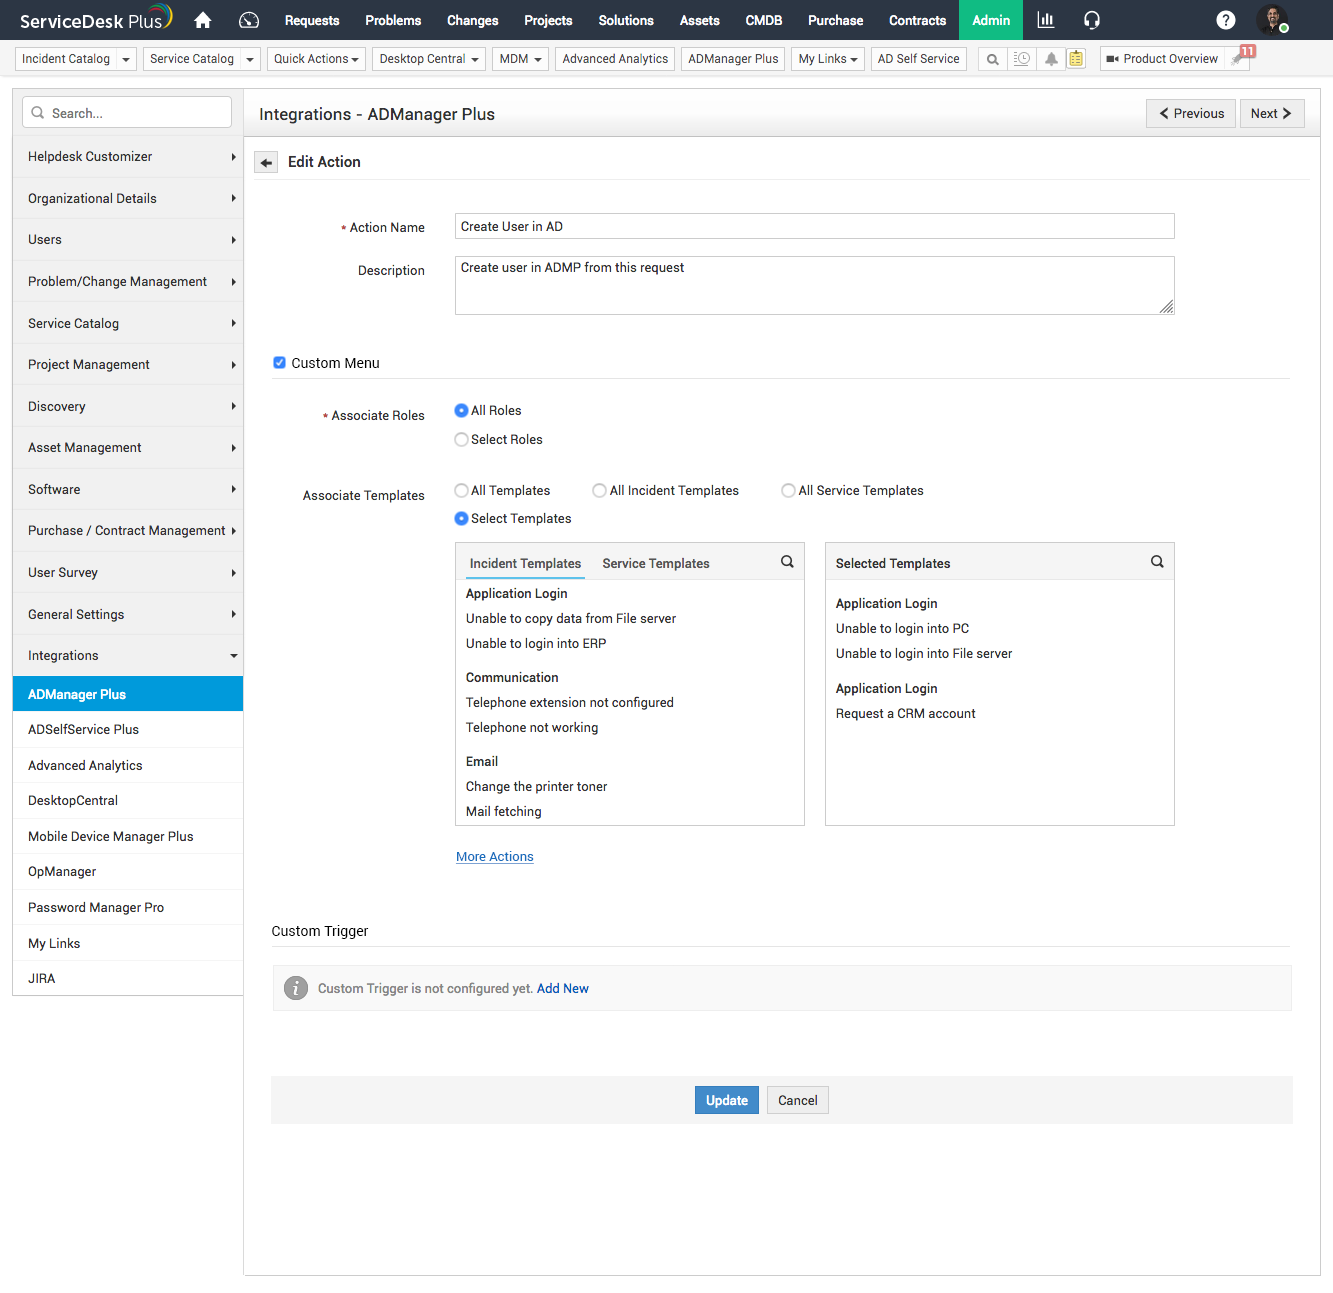Expand Helpdesk Customizer in sidebar
The height and width of the screenshot is (1293, 1333).
pyautogui.click(x=128, y=157)
